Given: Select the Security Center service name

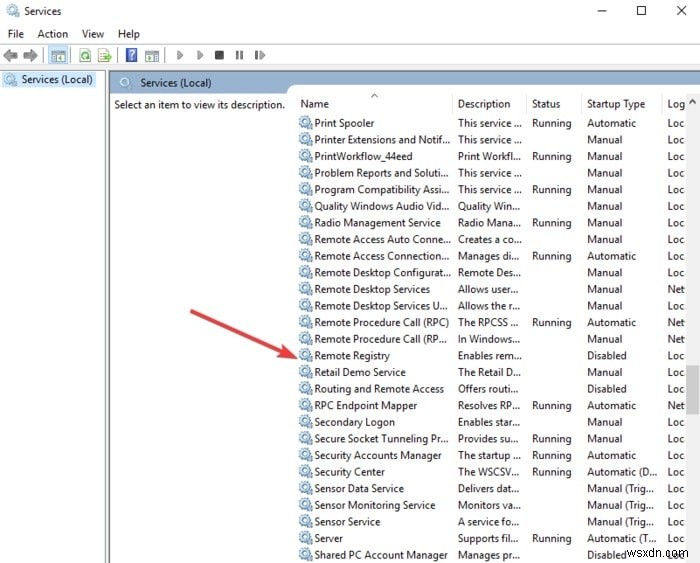Looking at the screenshot, I should [x=349, y=471].
